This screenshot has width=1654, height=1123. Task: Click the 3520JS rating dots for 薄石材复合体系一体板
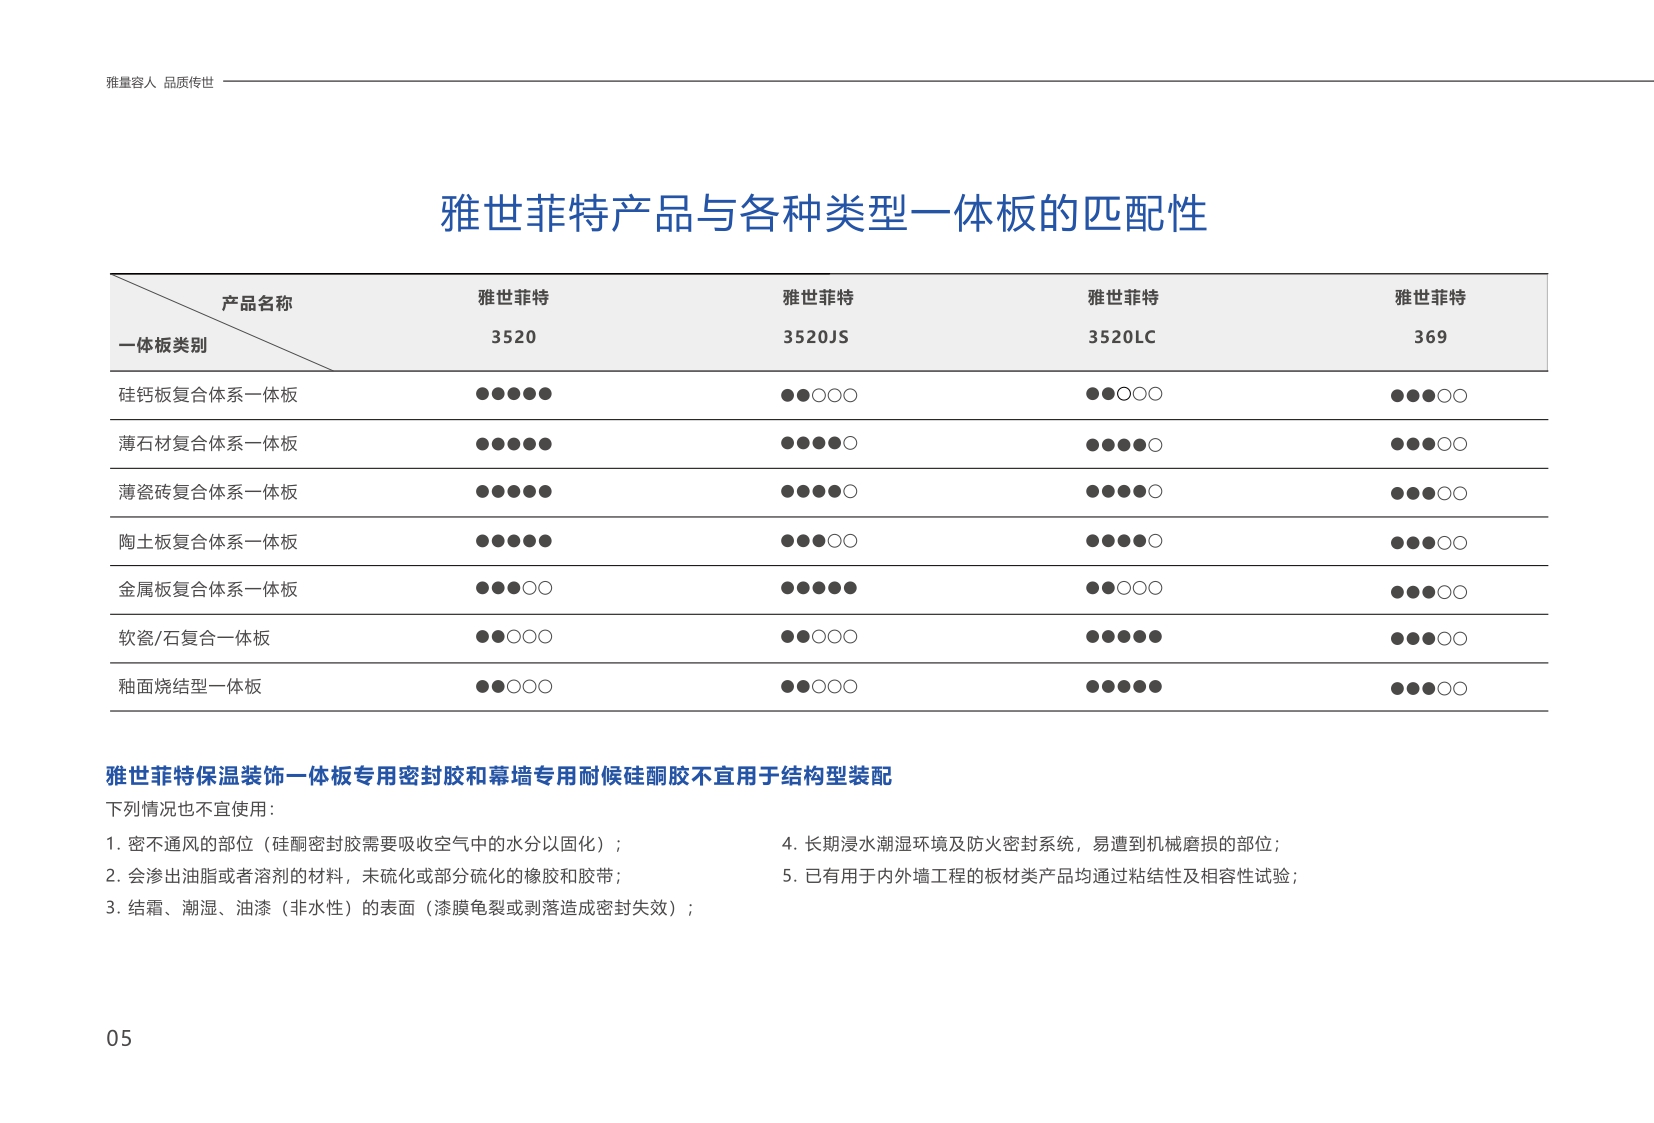tap(819, 443)
